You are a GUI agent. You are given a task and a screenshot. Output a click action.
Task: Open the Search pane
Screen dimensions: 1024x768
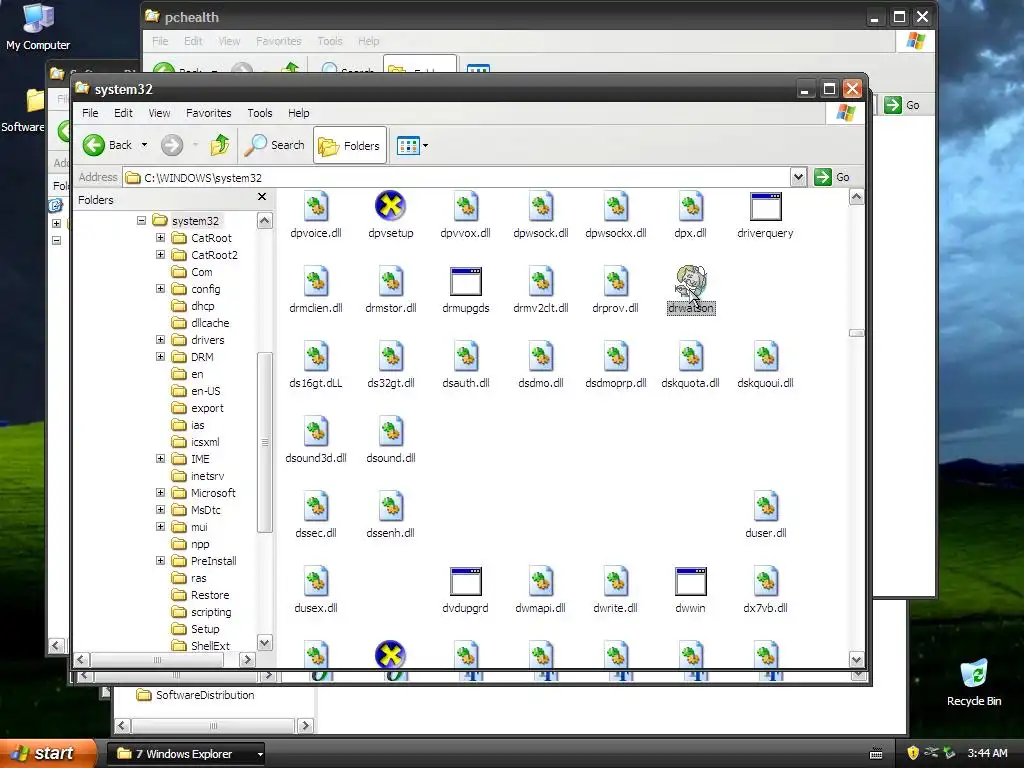(274, 145)
